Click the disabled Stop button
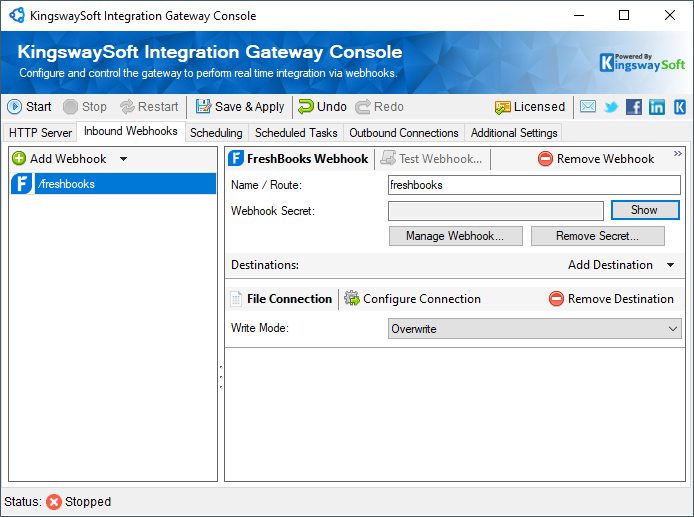The height and width of the screenshot is (517, 694). (x=85, y=107)
